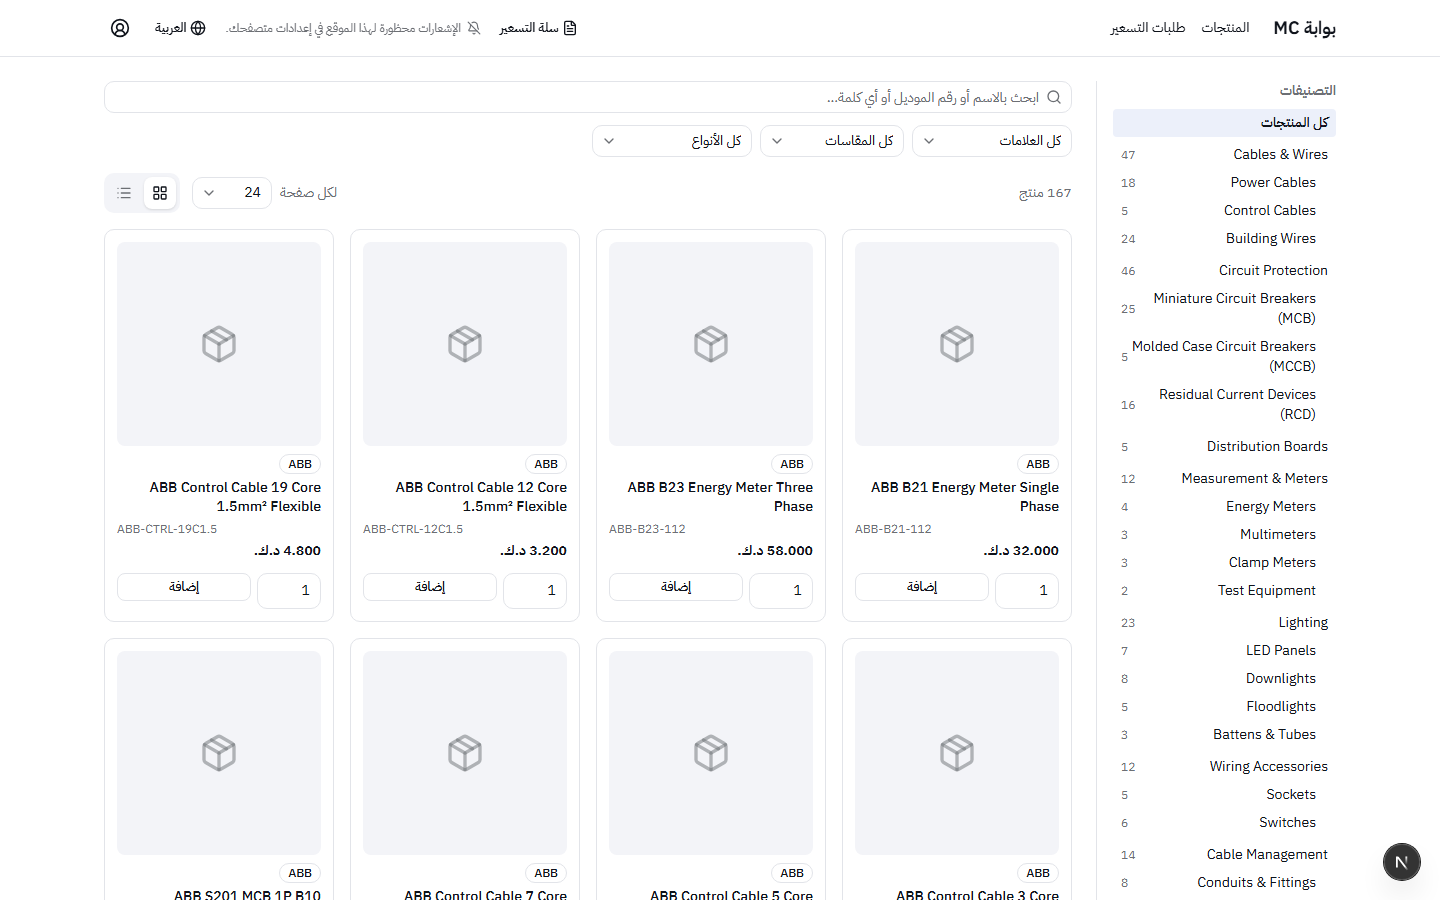Open the products (المنتجات) nav tab
The height and width of the screenshot is (900, 1440).
click(x=1225, y=28)
